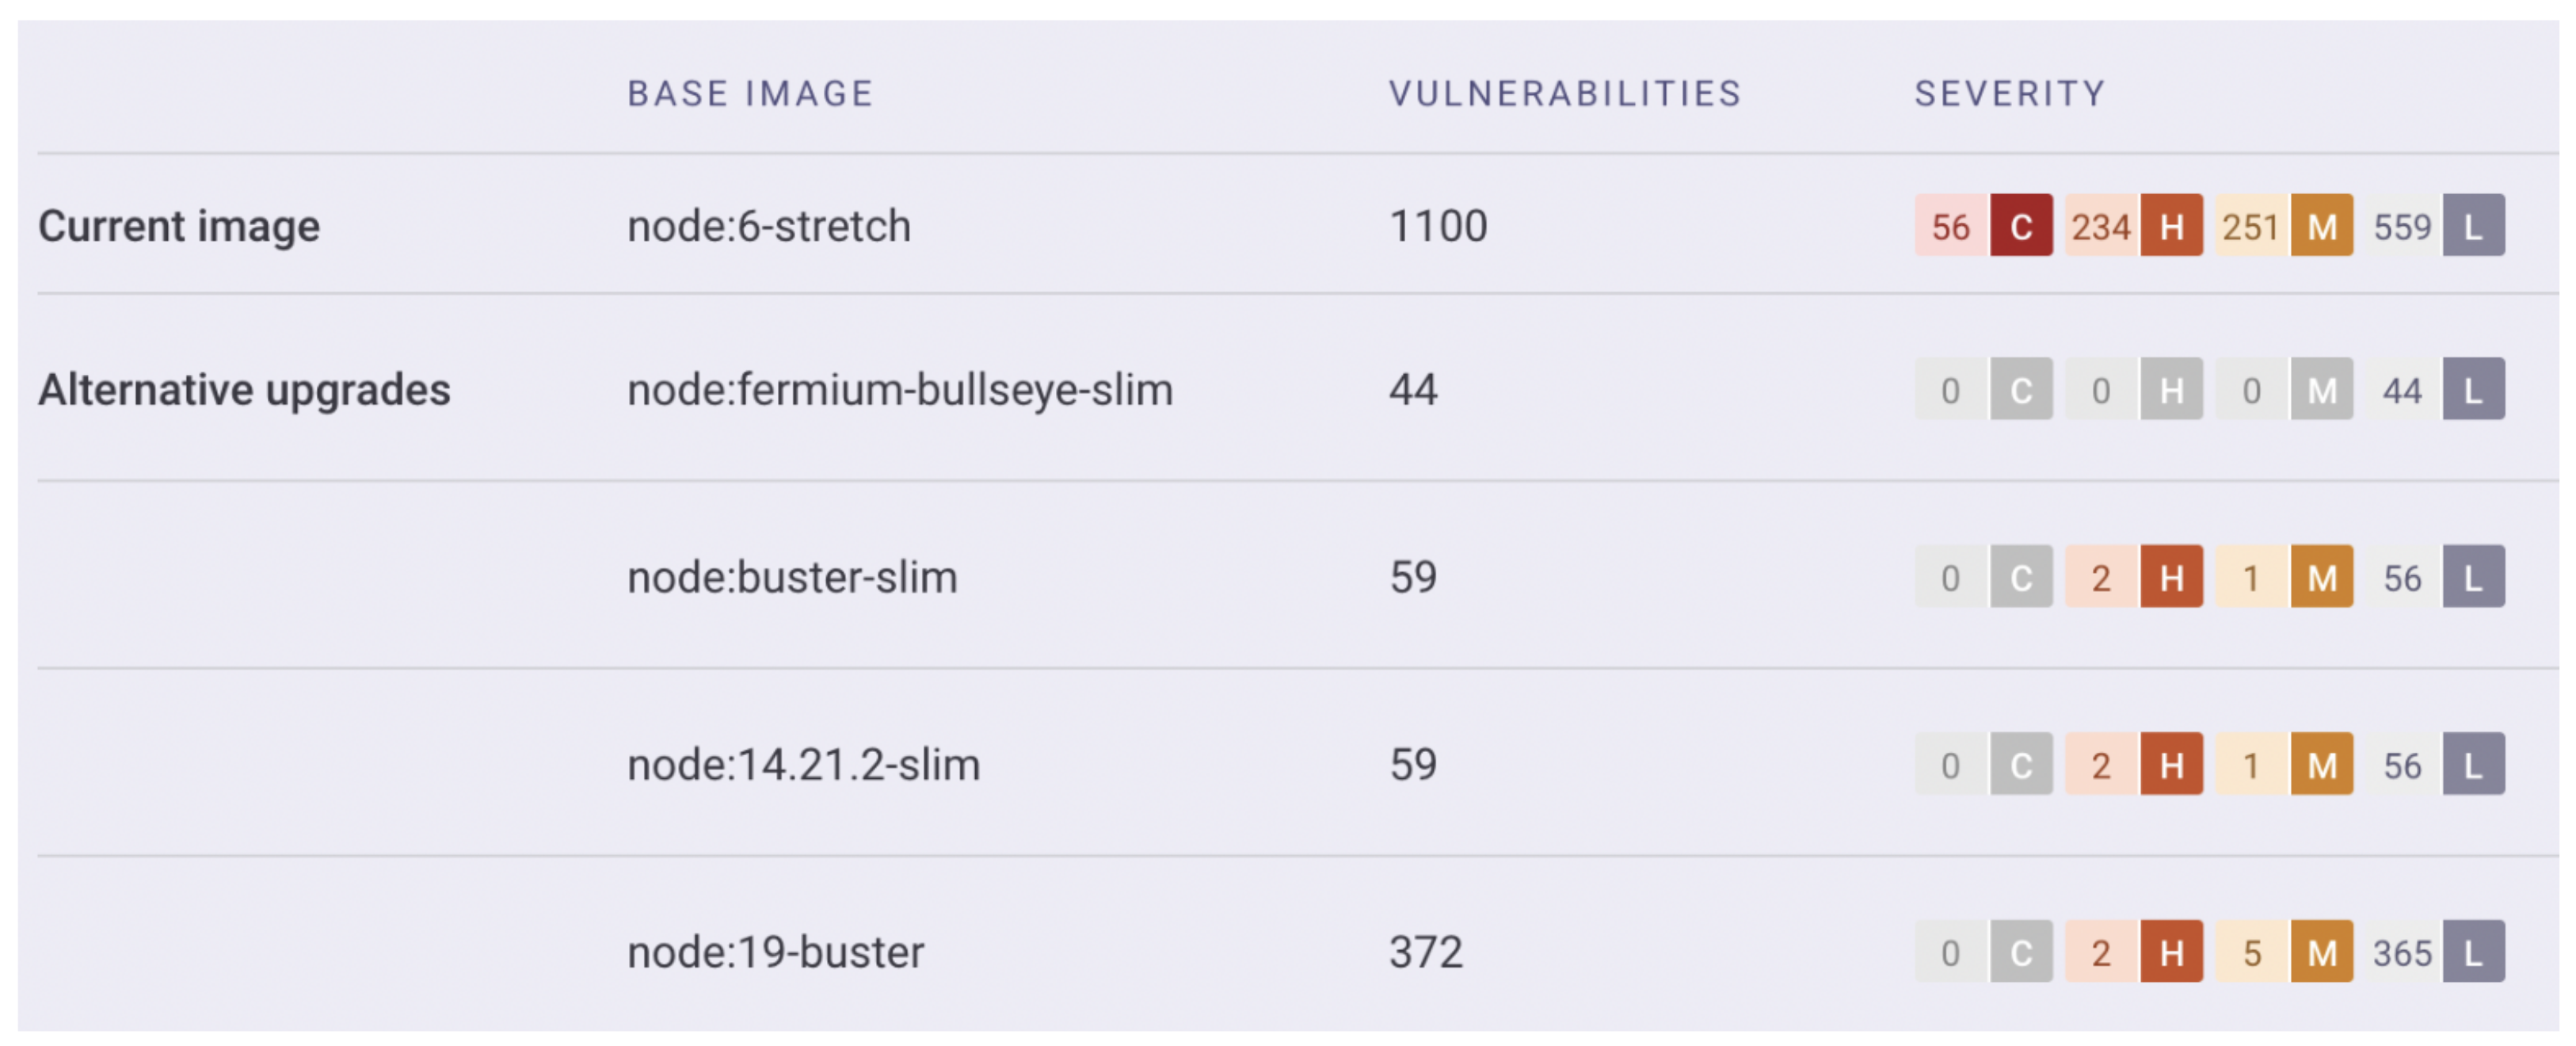Click the high severity H badge for node:19-buster
Viewport: 2576px width, 1046px height.
(2171, 951)
